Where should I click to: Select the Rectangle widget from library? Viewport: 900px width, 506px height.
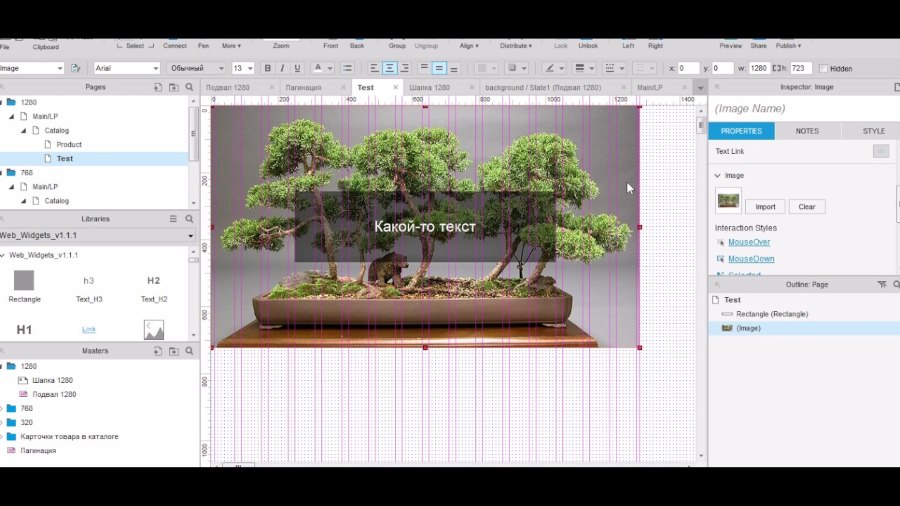(x=24, y=286)
